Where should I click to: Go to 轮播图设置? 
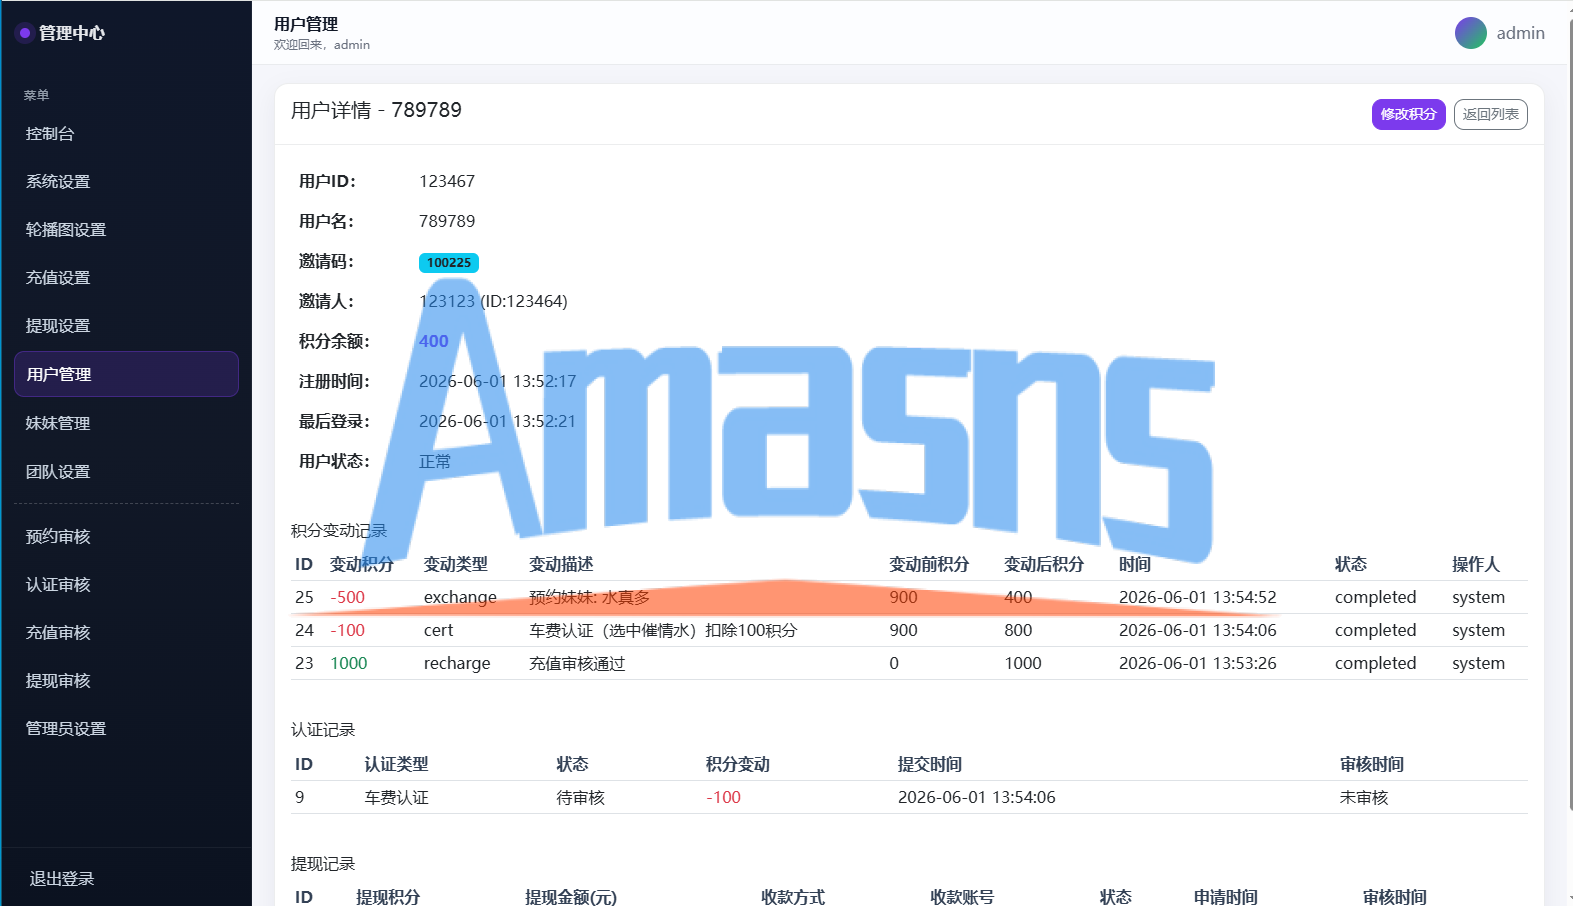[x=126, y=230]
